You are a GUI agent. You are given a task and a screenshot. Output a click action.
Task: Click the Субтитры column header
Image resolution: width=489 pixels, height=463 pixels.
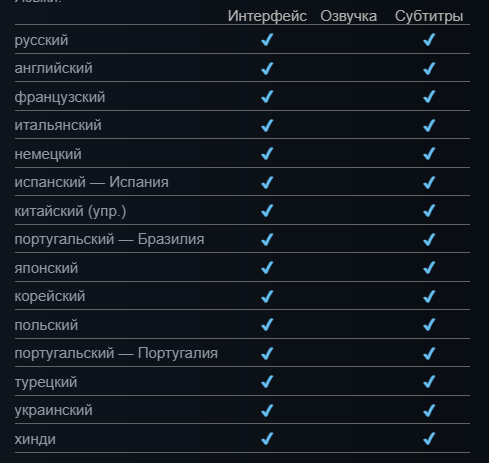pos(429,16)
